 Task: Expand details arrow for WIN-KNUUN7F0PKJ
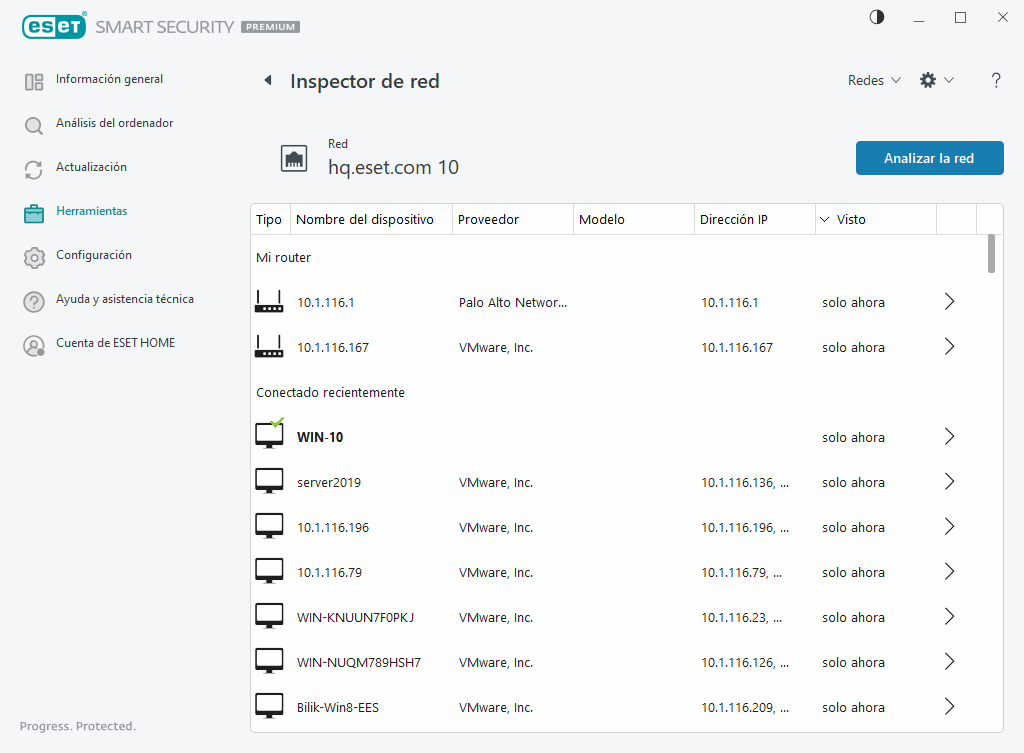[949, 617]
